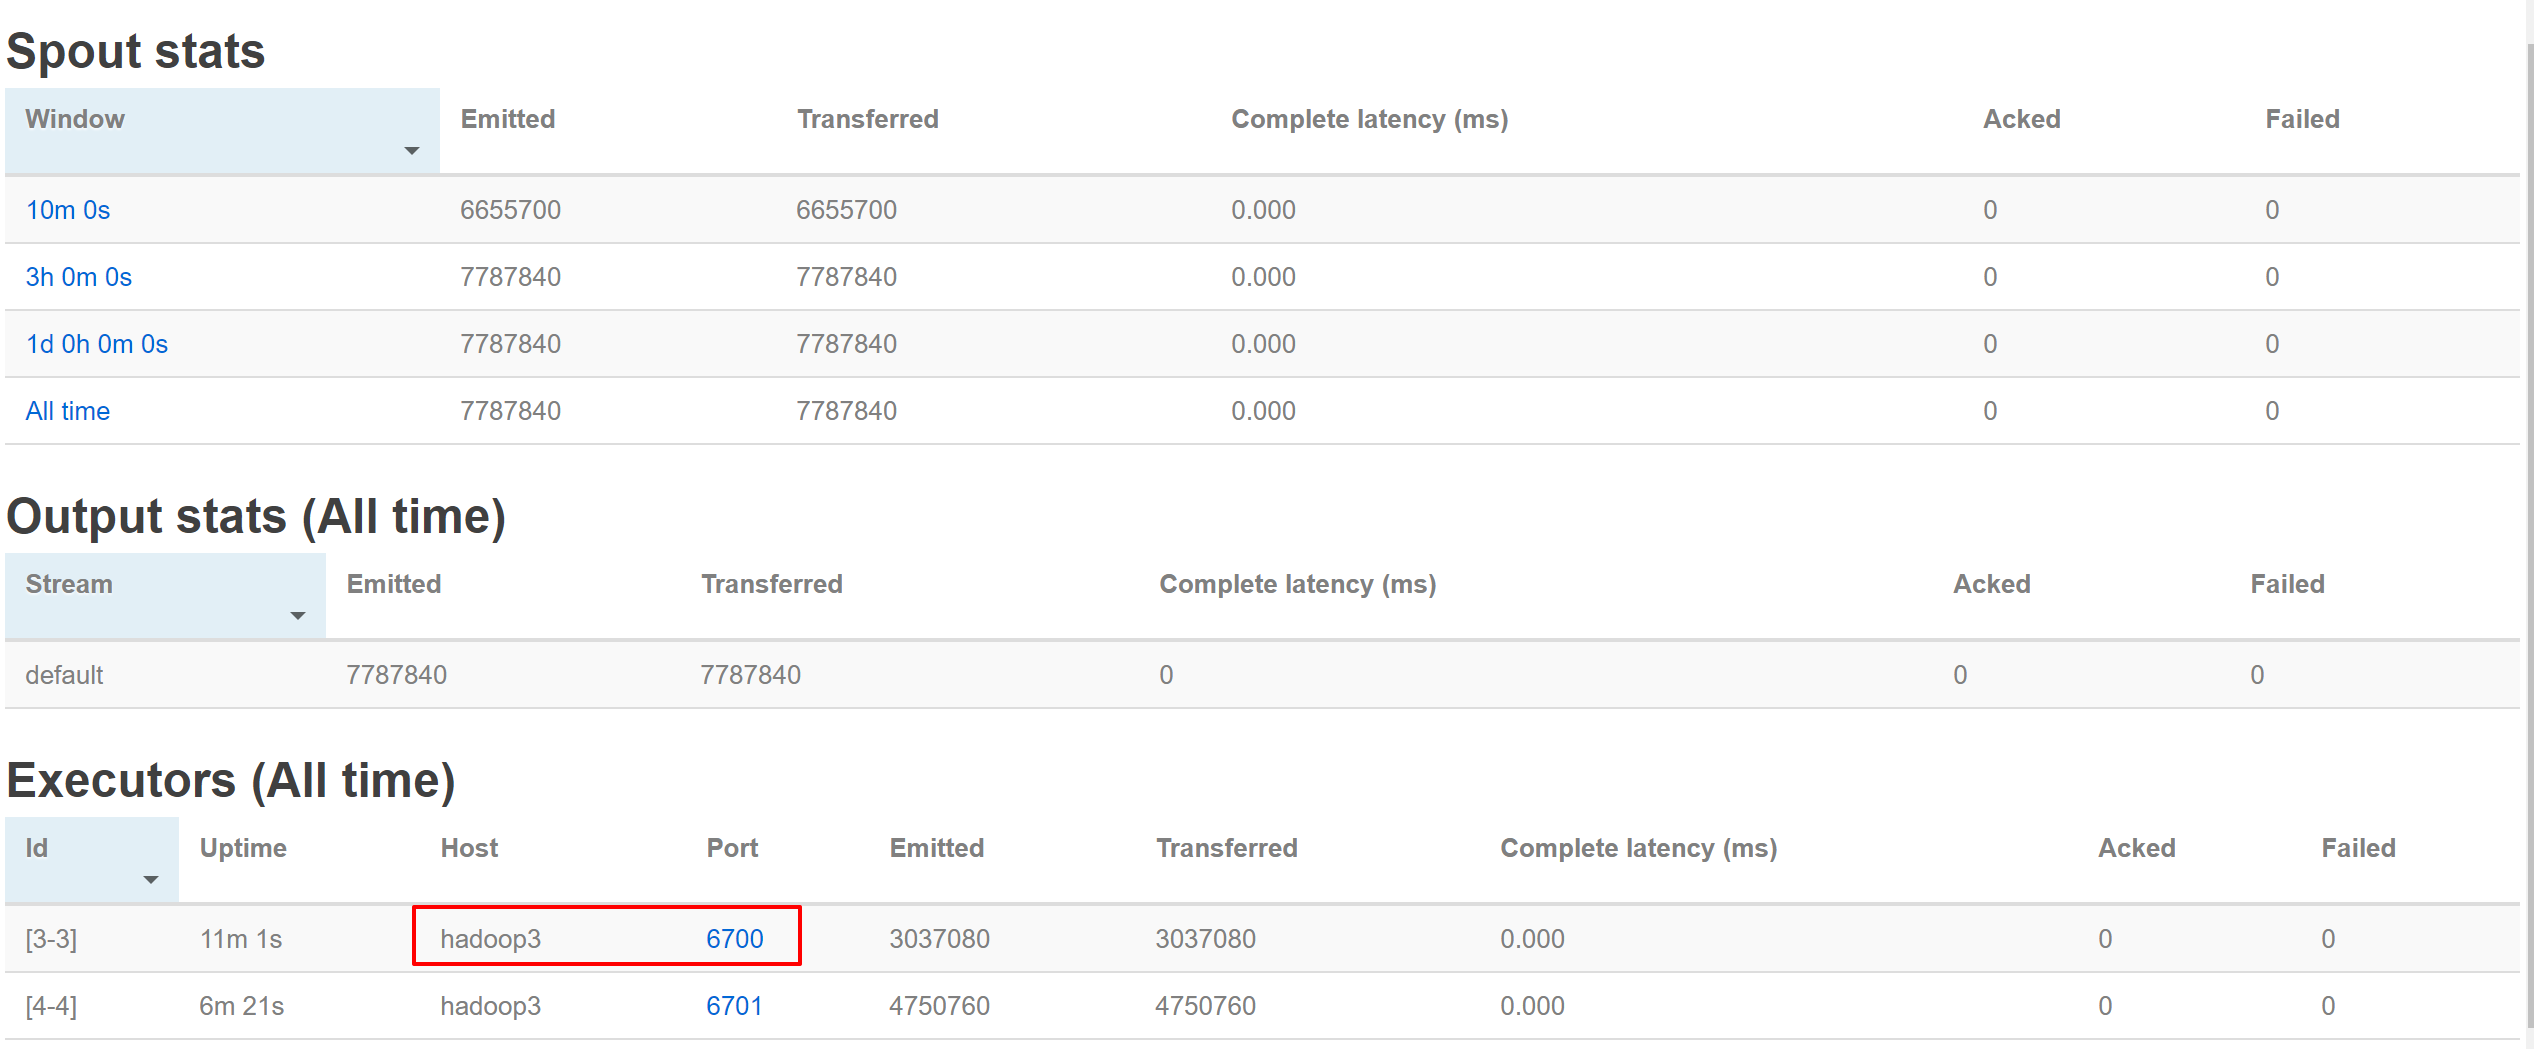Sort Spout stats by Transferred column

867,119
